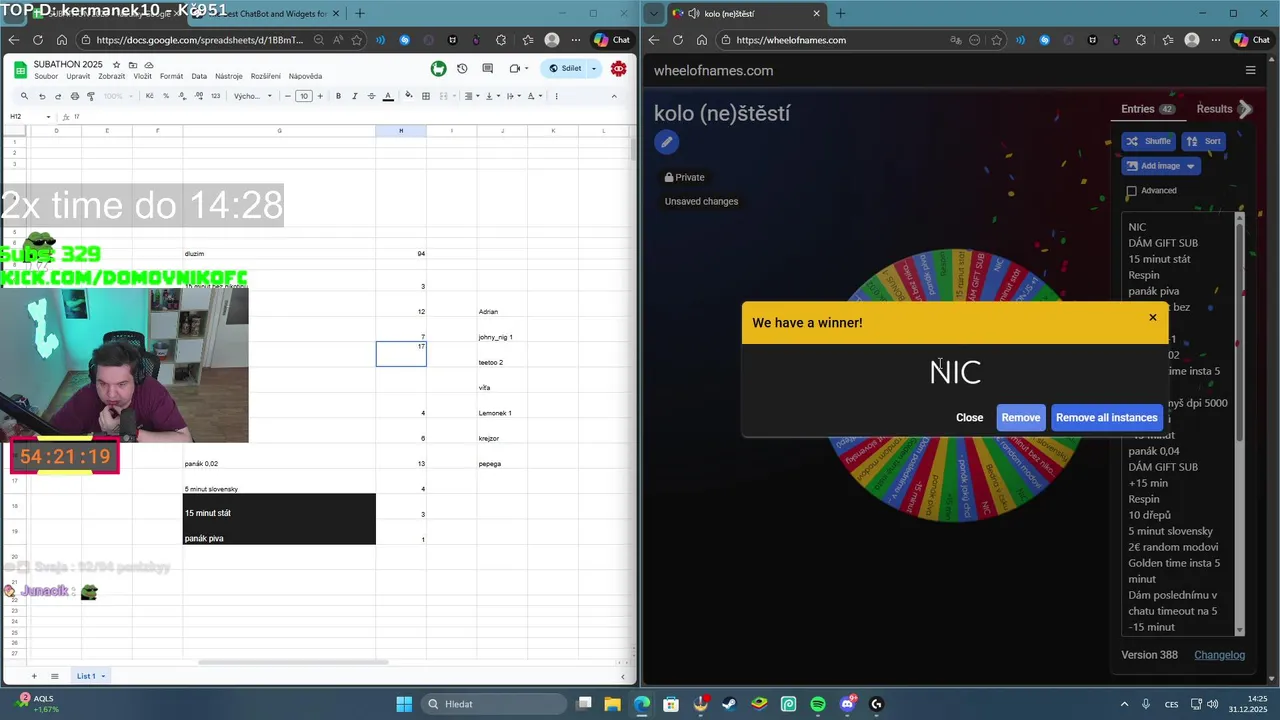Toggle bold formatting
1280x720 pixels.
[x=338, y=96]
